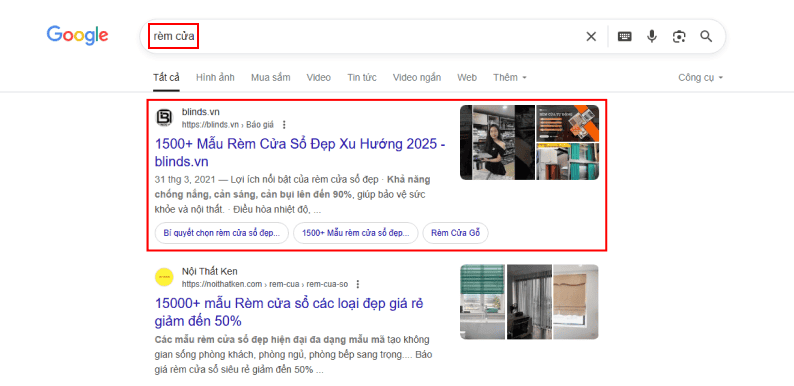Open the three-dot menu beside blinds.vn URL
Viewport: 794px width, 386px height.
pyautogui.click(x=284, y=125)
